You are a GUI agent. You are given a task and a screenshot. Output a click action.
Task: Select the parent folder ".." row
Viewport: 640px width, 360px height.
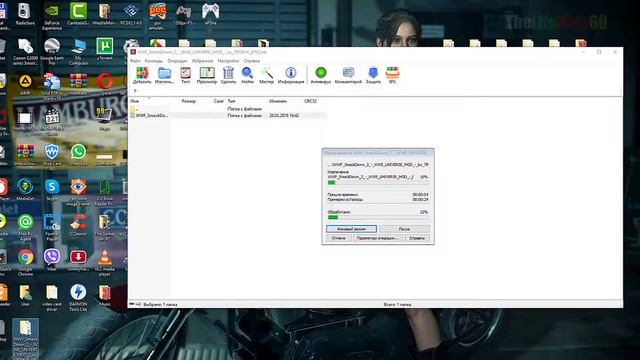click(x=228, y=109)
